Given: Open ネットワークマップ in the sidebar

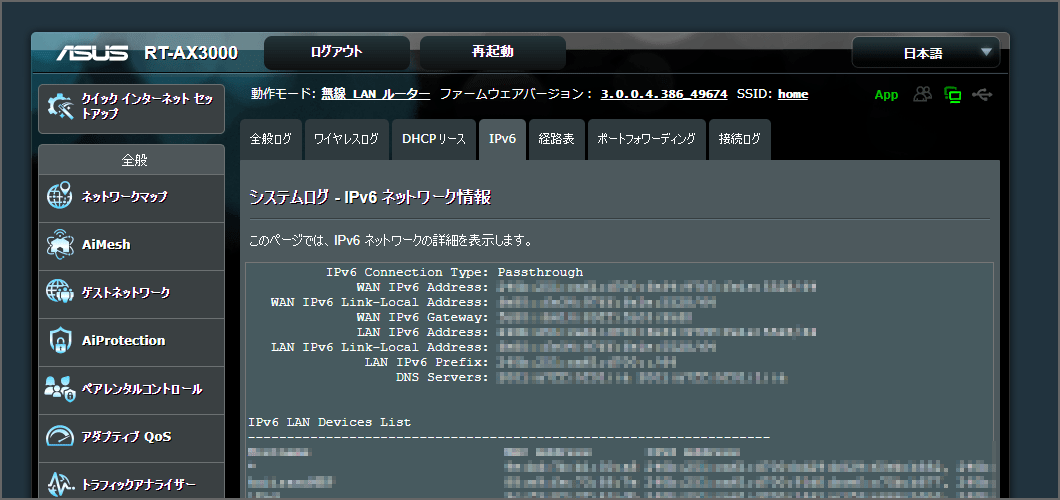Looking at the screenshot, I should (124, 197).
